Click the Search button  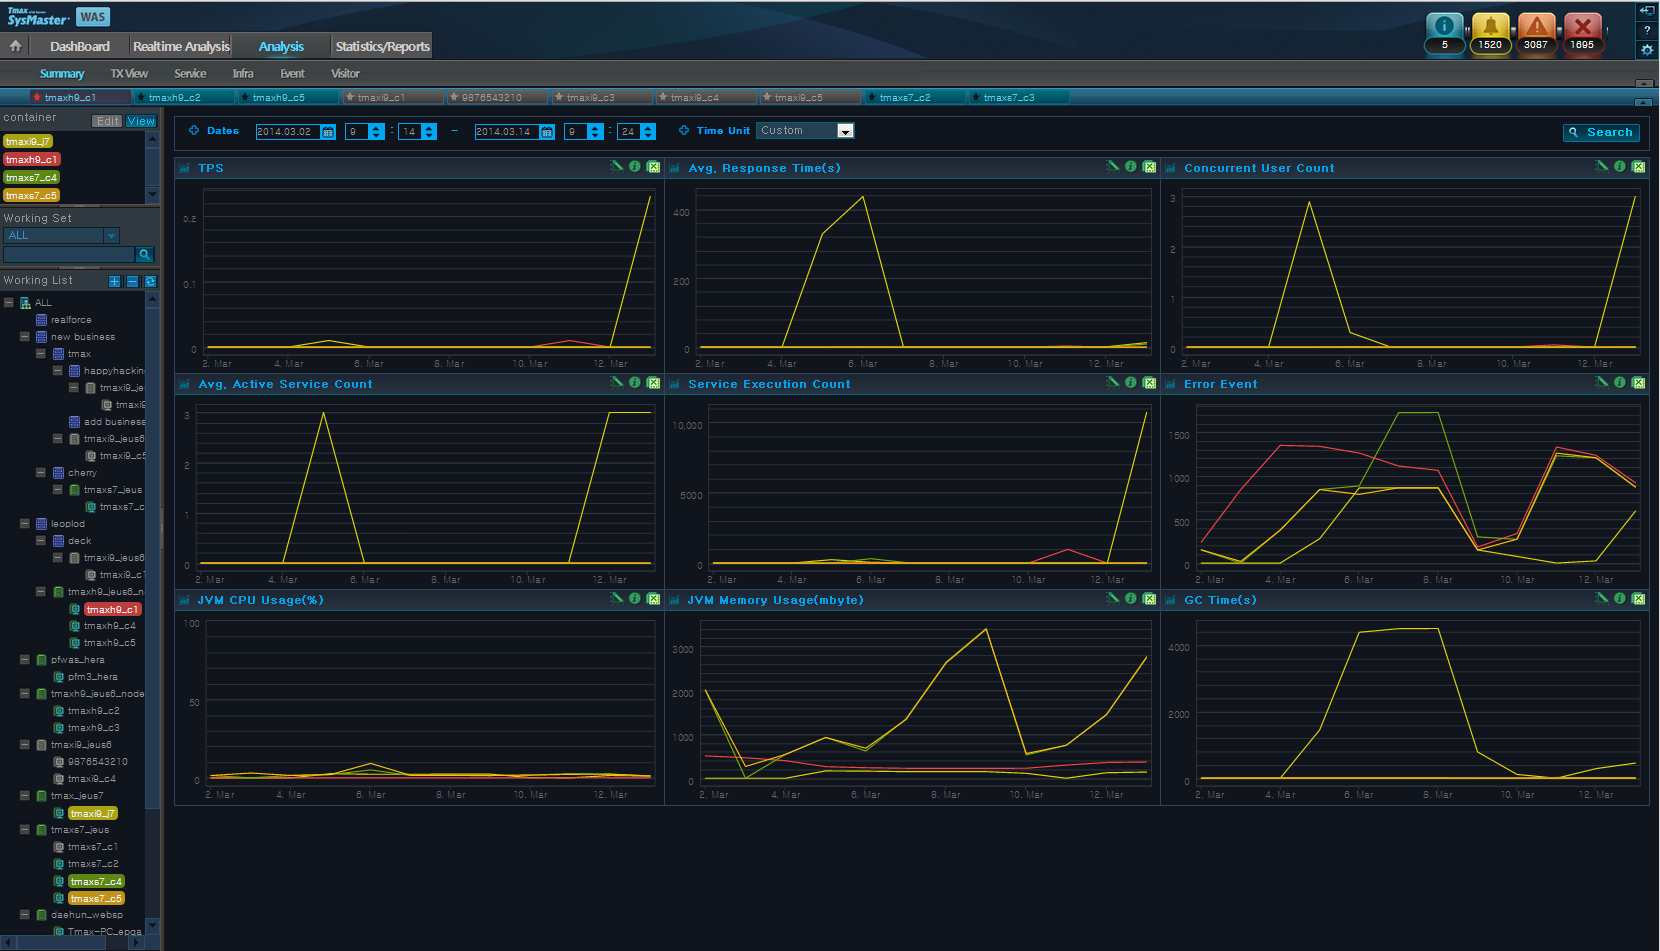(x=1601, y=132)
